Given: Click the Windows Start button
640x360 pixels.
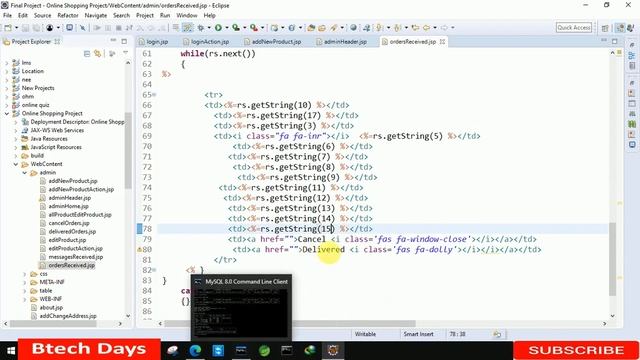Looking at the screenshot, I should click(x=11, y=351).
